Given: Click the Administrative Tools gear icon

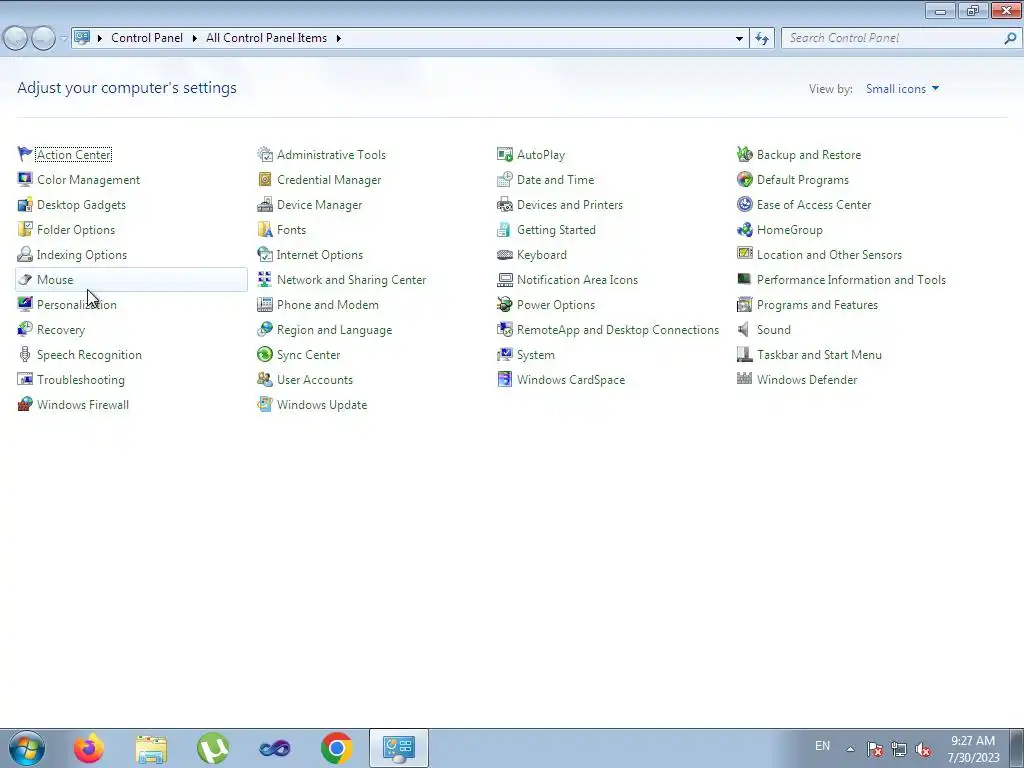Looking at the screenshot, I should [264, 154].
